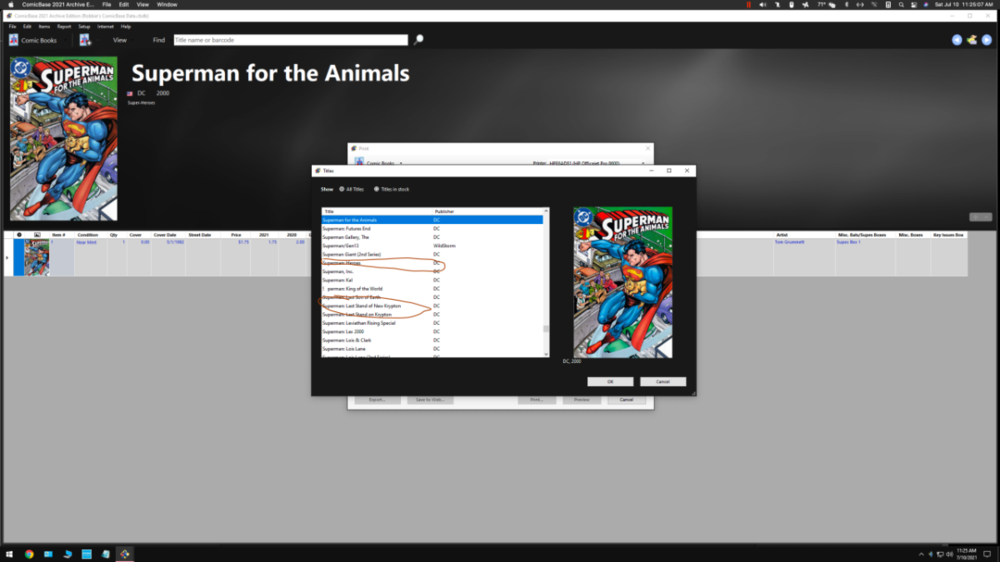
Task: Select Superman: Futures End in the list
Action: pos(432,228)
